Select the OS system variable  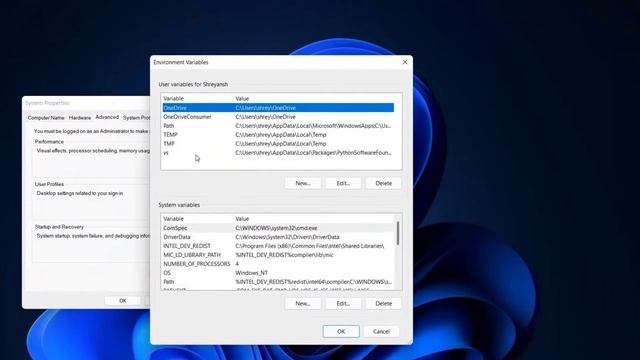(x=278, y=273)
